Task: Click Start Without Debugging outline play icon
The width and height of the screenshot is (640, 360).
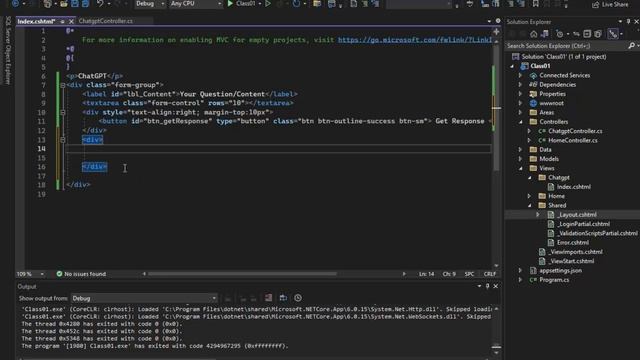Action: pyautogui.click(x=268, y=4)
